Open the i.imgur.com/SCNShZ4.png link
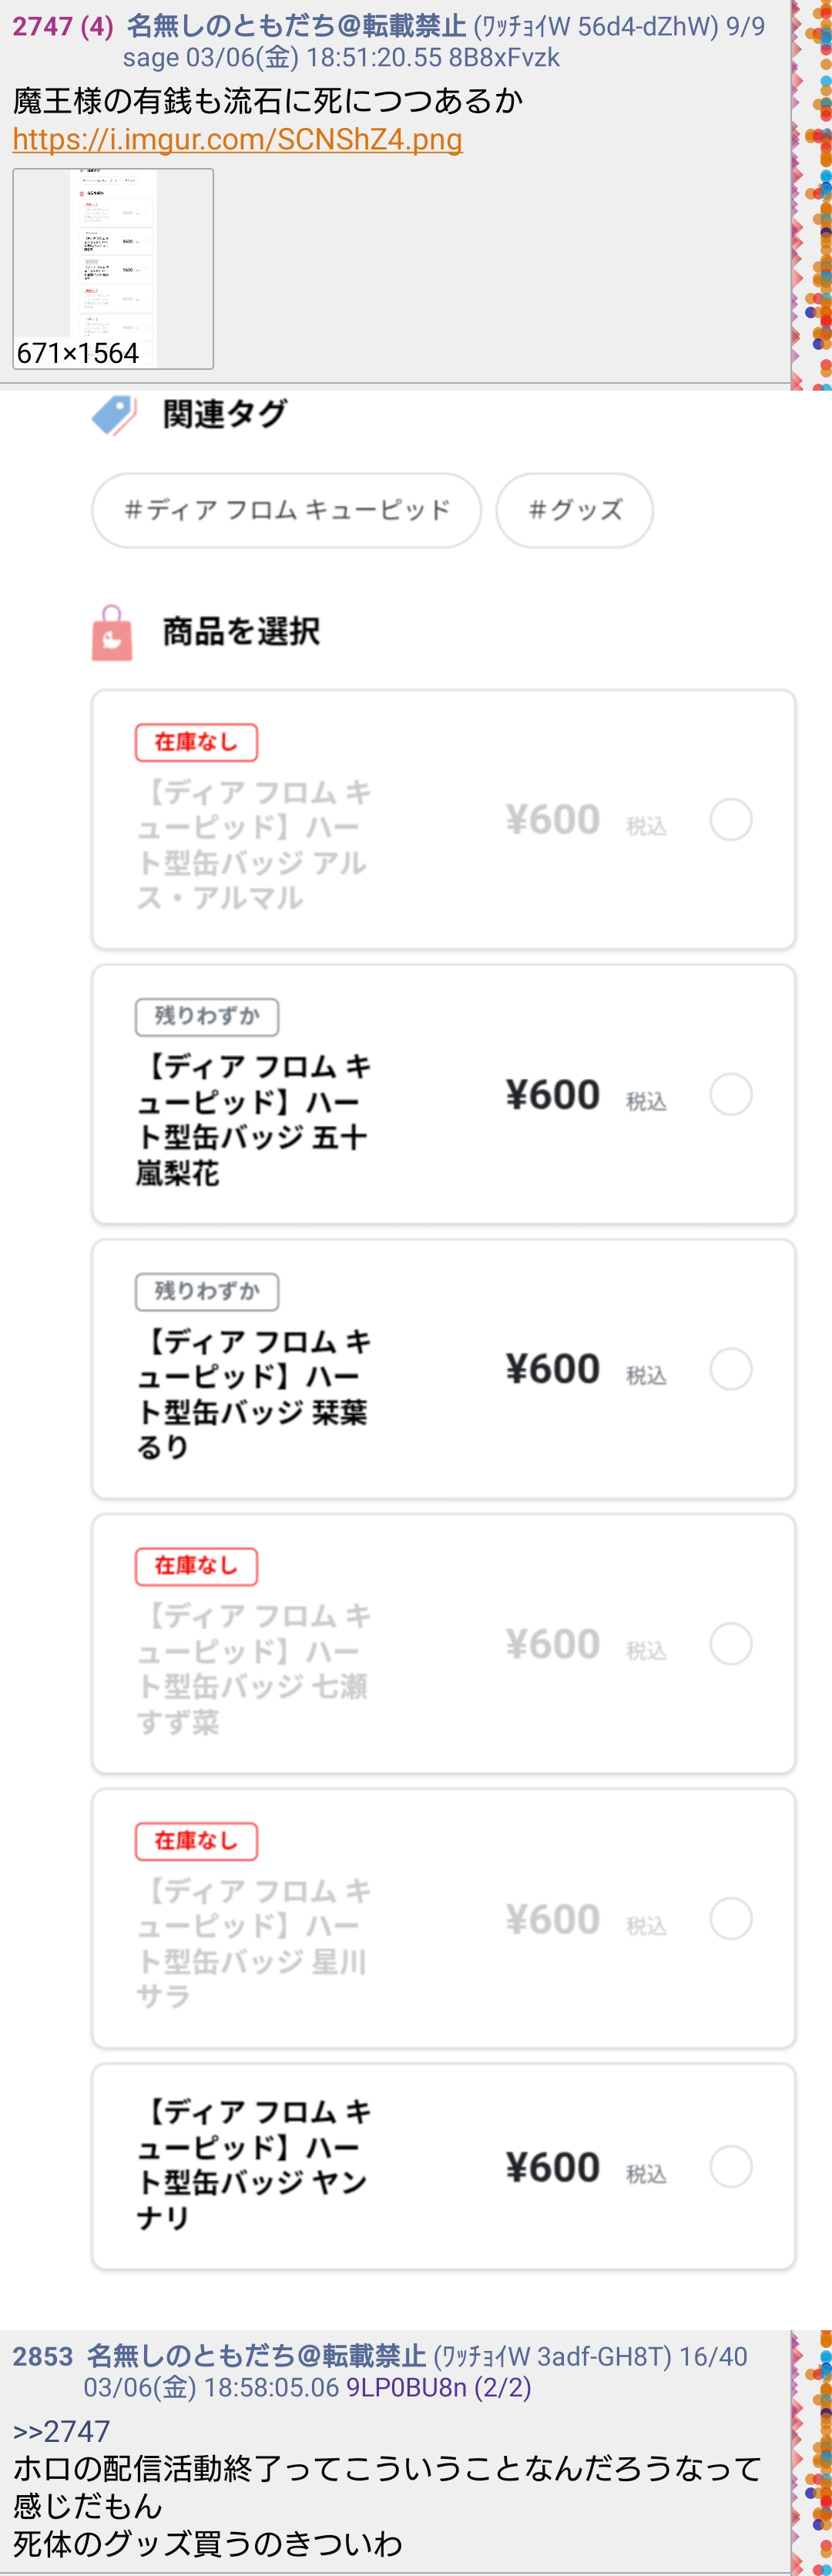Image resolution: width=832 pixels, height=2576 pixels. coord(237,139)
